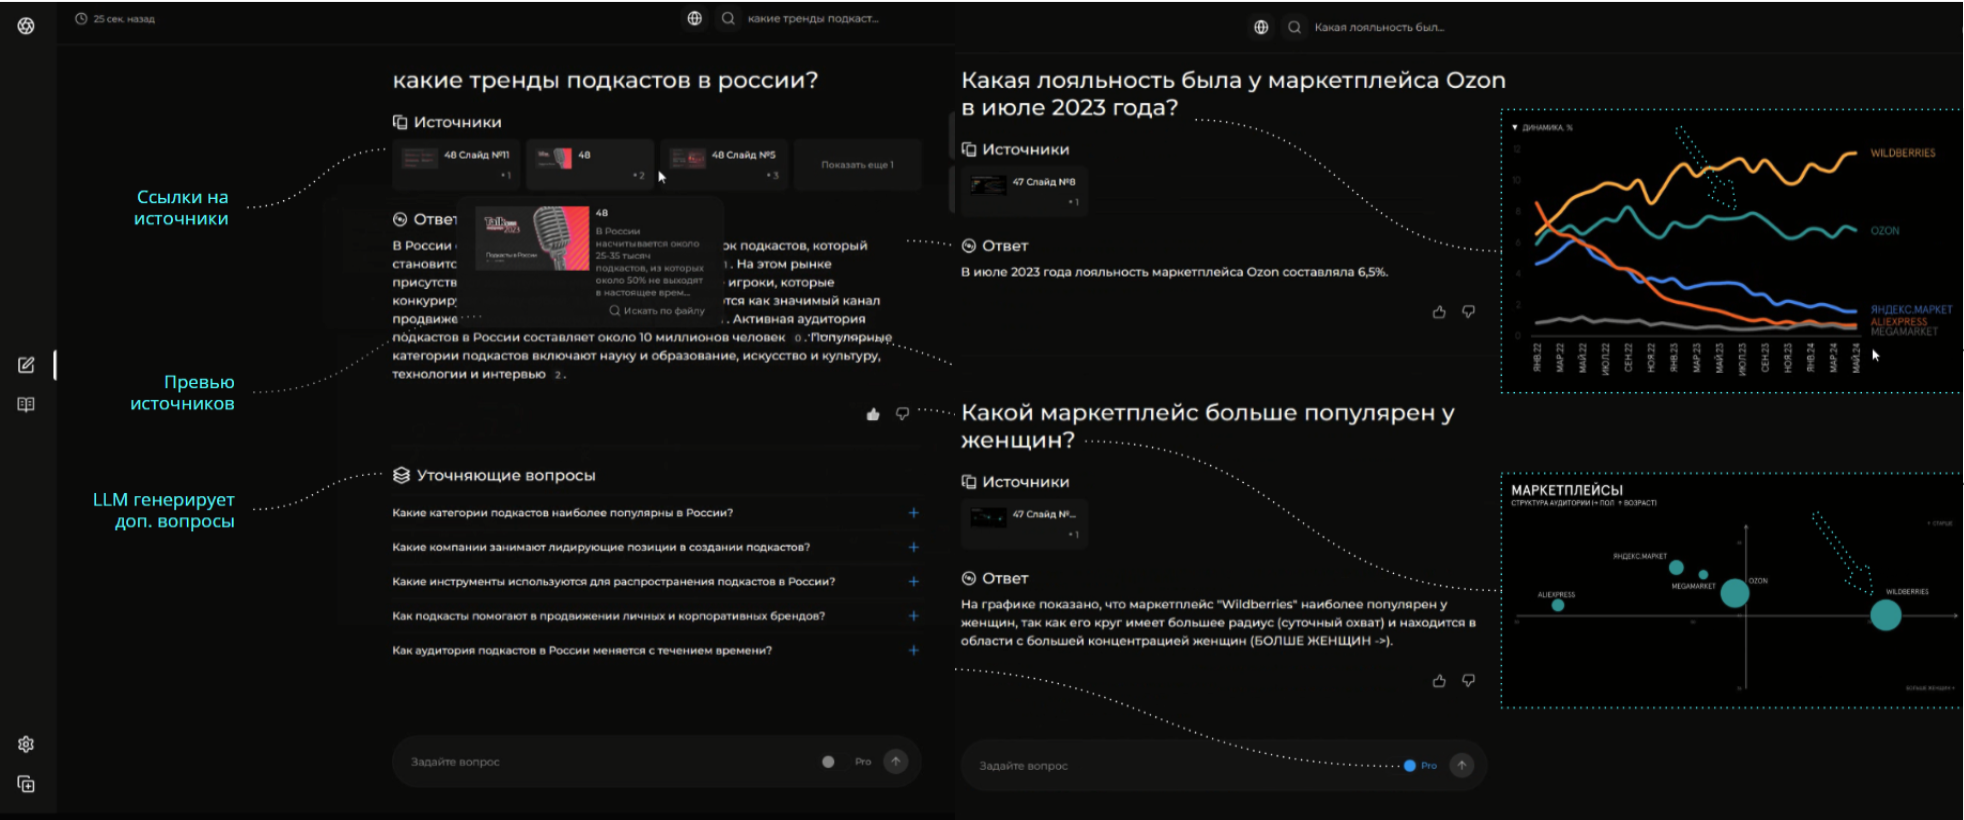Click 'Показать еще 1' sources button

(x=857, y=165)
